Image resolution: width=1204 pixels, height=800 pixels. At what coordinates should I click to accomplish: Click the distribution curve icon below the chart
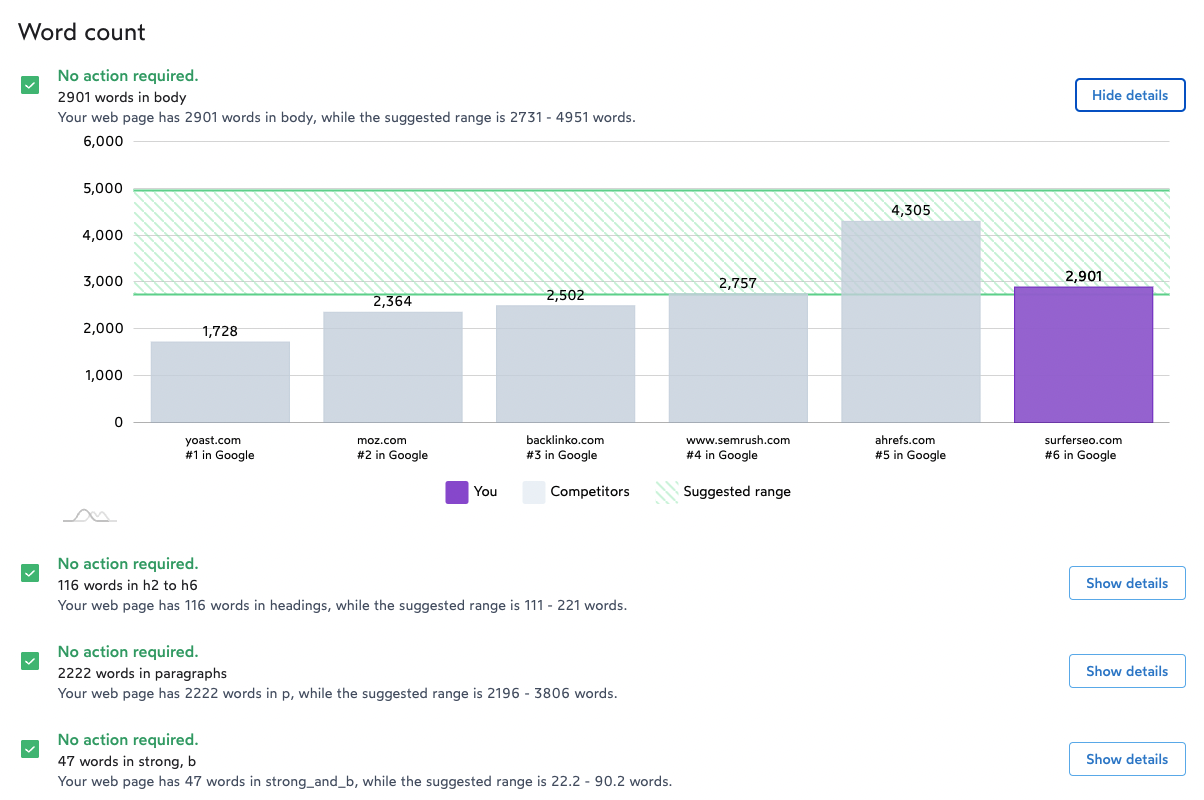[x=89, y=516]
